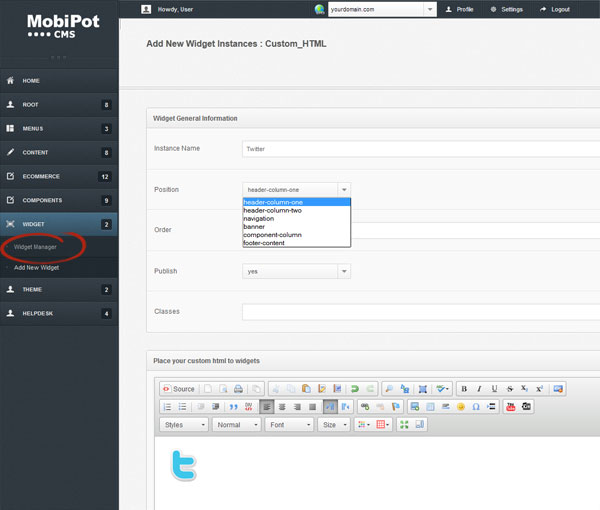Focus the Classes input field
Screen dimensions: 600x510
tap(421, 312)
